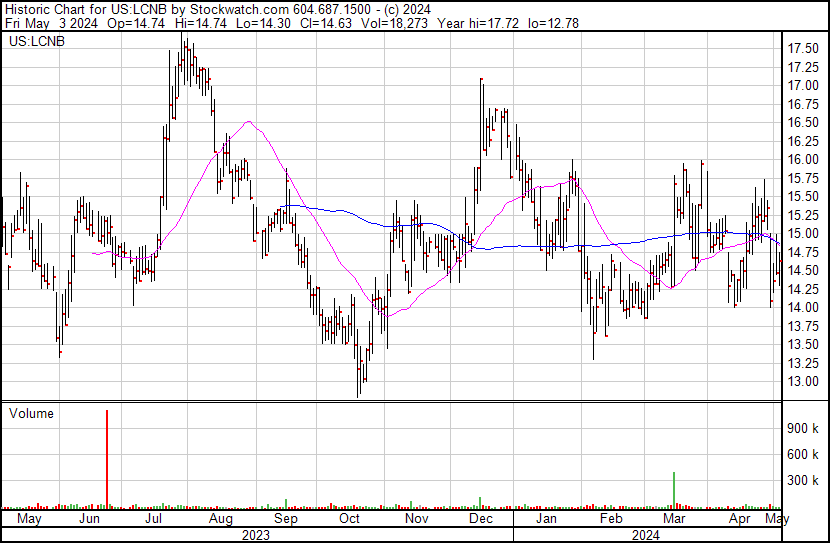Click the Oct month label
Image resolution: width=830 pixels, height=543 pixels.
(x=349, y=519)
